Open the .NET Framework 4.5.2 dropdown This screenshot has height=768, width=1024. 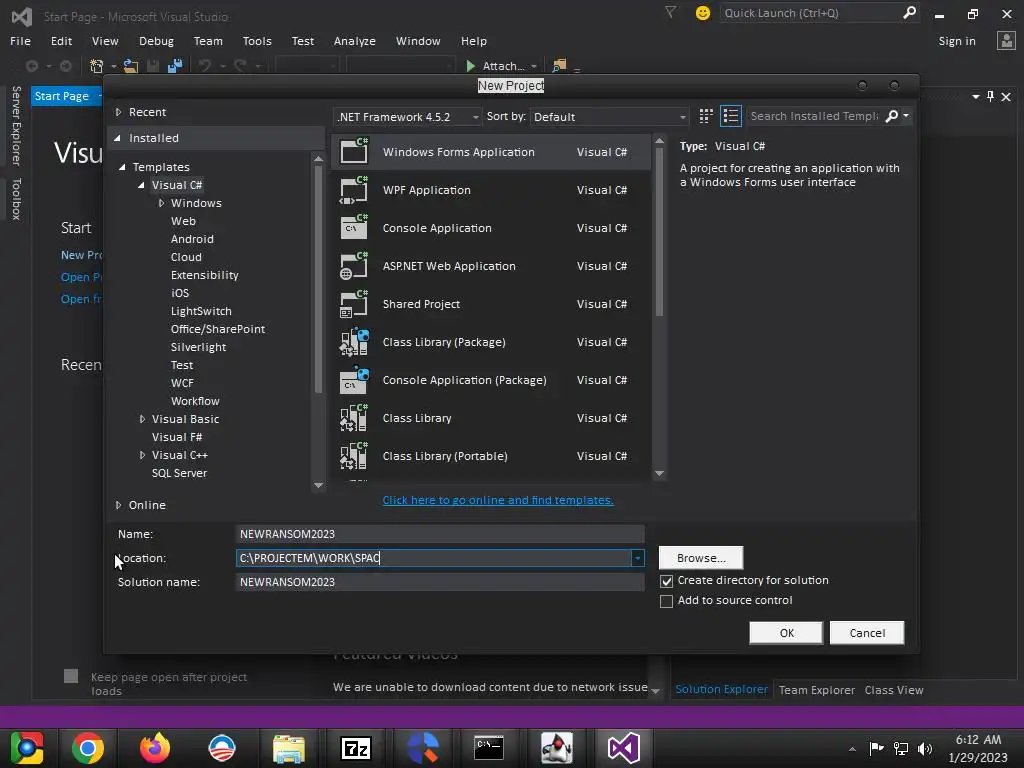[x=408, y=117]
